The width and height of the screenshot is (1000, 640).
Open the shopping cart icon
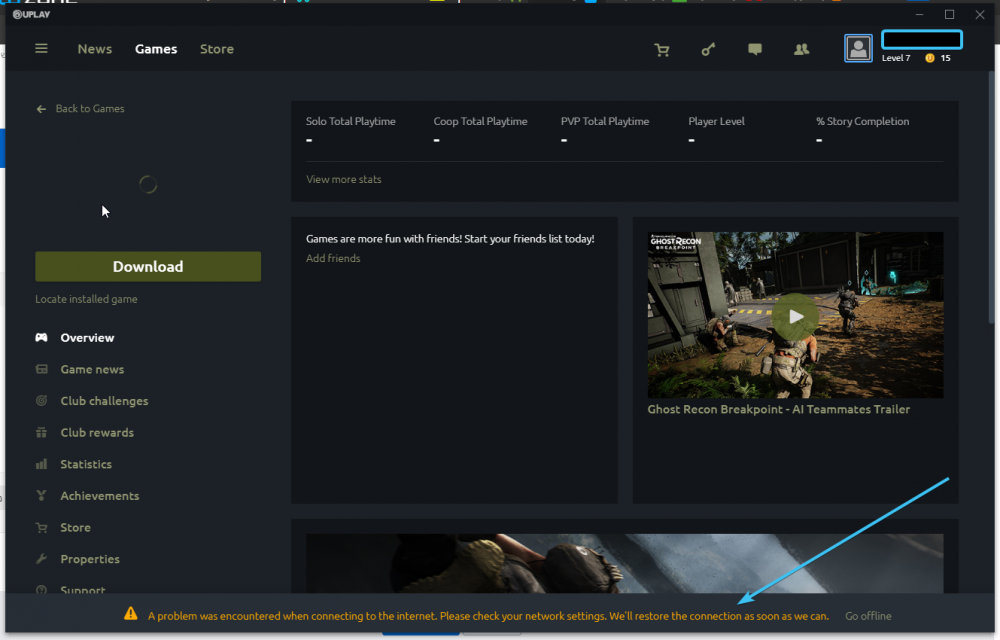click(x=662, y=50)
